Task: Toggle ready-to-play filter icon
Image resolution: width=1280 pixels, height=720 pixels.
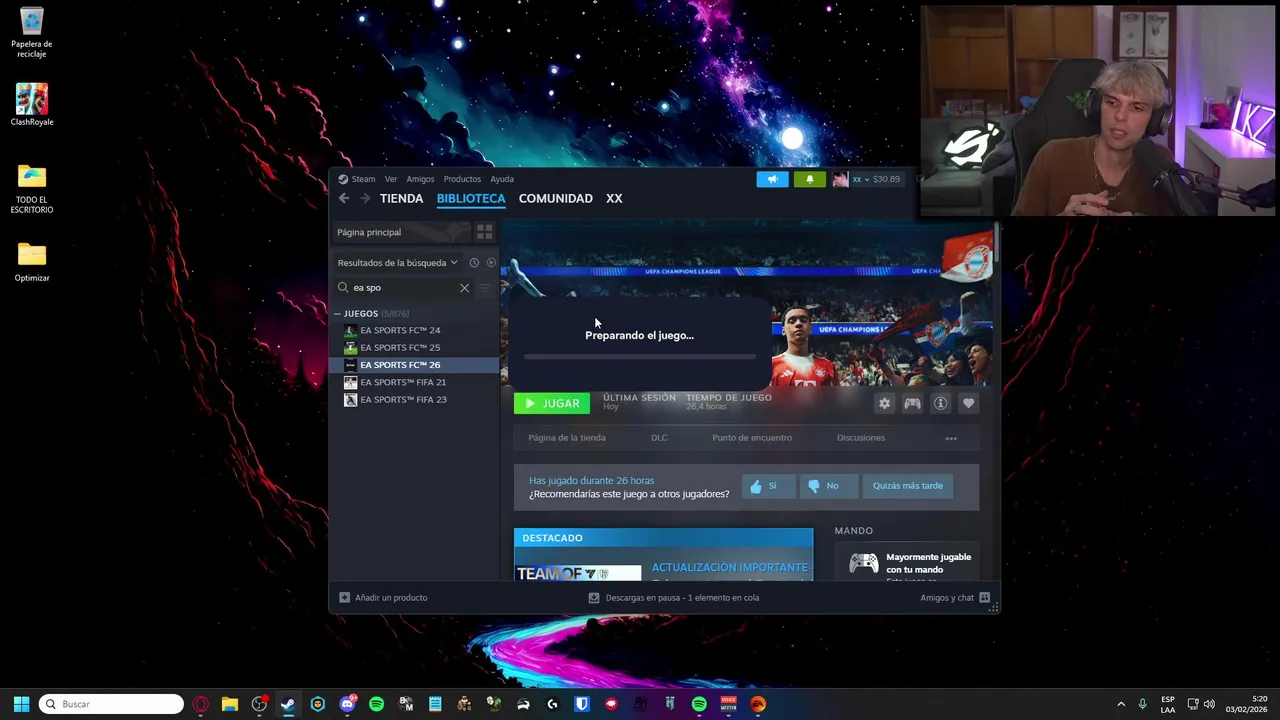Action: [491, 263]
